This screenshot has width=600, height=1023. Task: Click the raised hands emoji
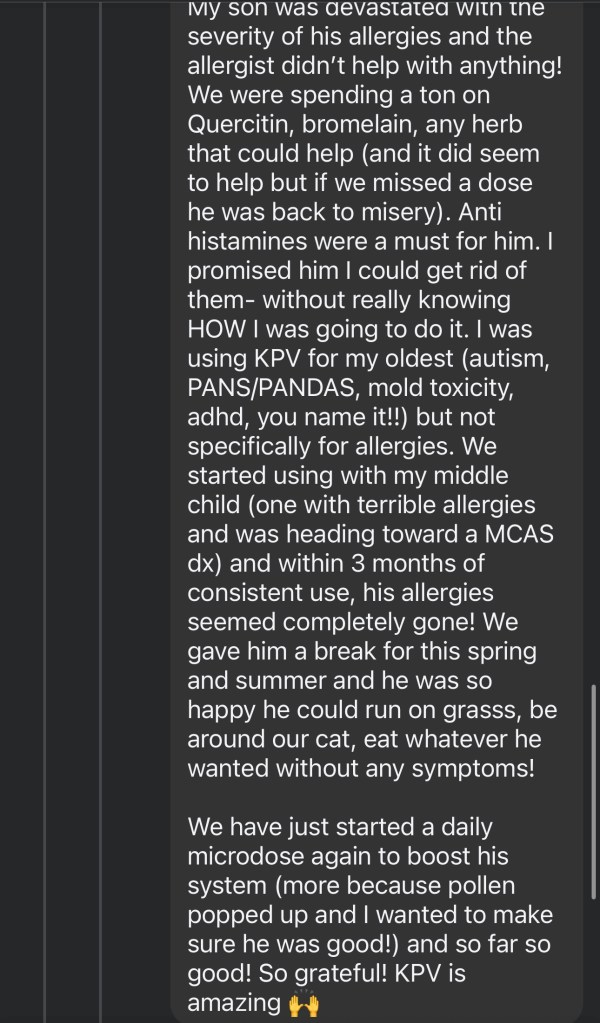click(x=303, y=1003)
